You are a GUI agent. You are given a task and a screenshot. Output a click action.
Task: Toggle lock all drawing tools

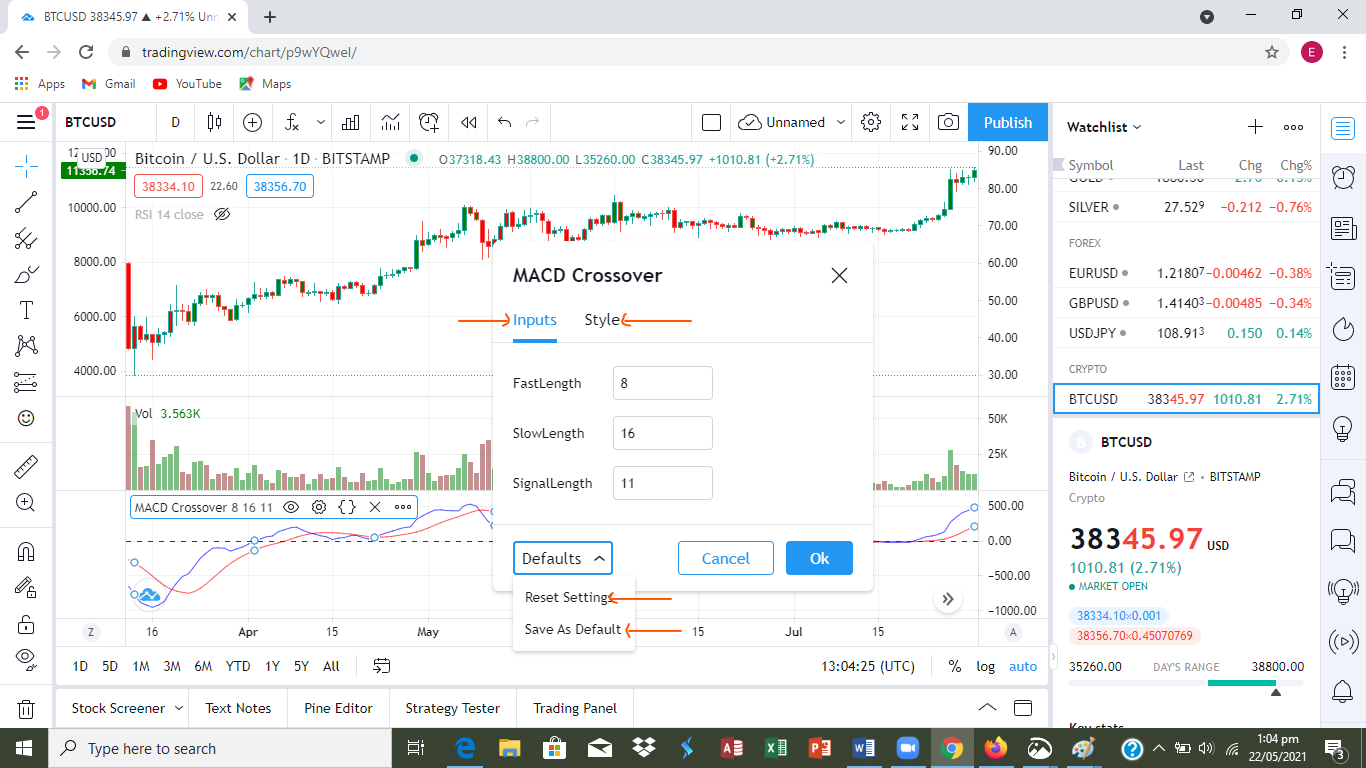pos(26,624)
